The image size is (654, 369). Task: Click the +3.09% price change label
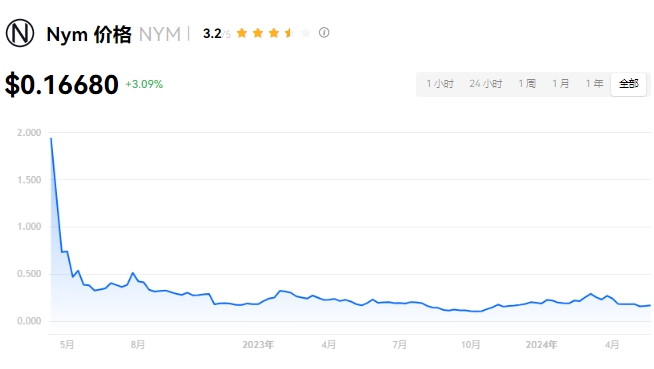click(144, 84)
